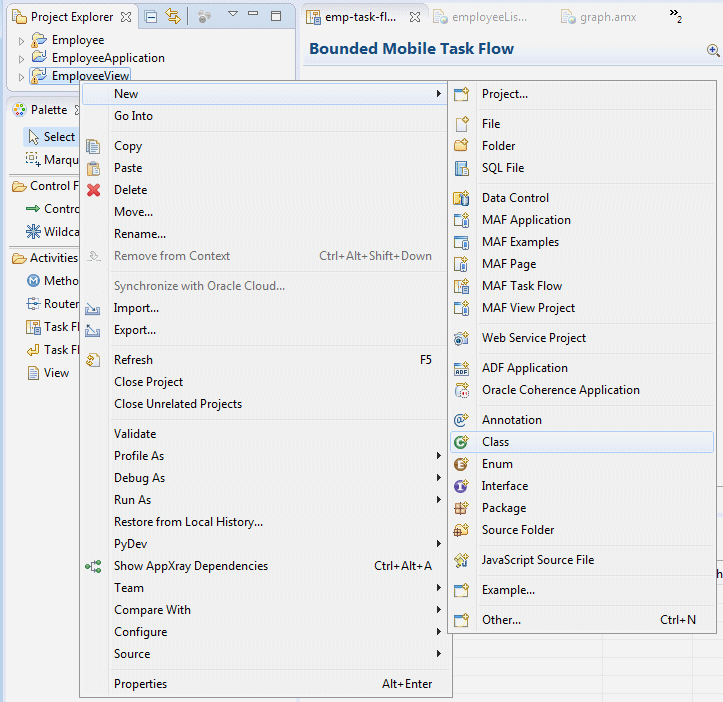Click the Enum icon

coord(462,464)
